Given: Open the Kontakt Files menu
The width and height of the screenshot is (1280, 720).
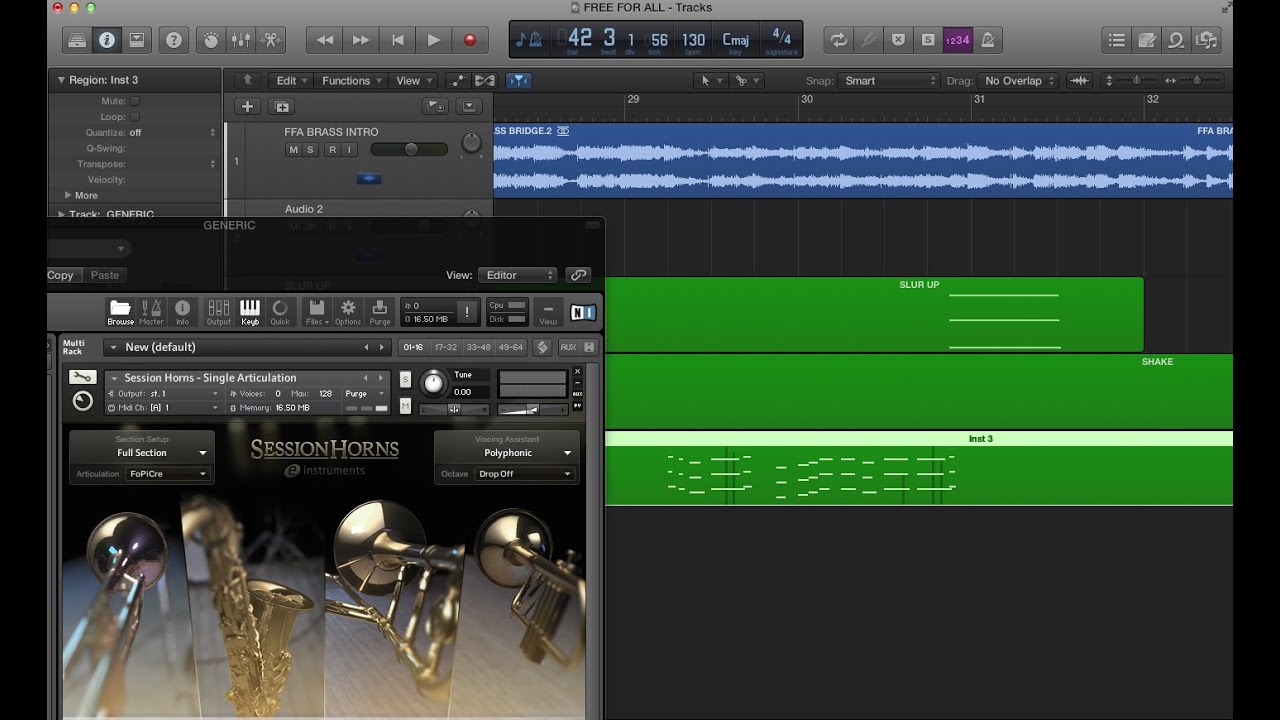Looking at the screenshot, I should [x=317, y=312].
